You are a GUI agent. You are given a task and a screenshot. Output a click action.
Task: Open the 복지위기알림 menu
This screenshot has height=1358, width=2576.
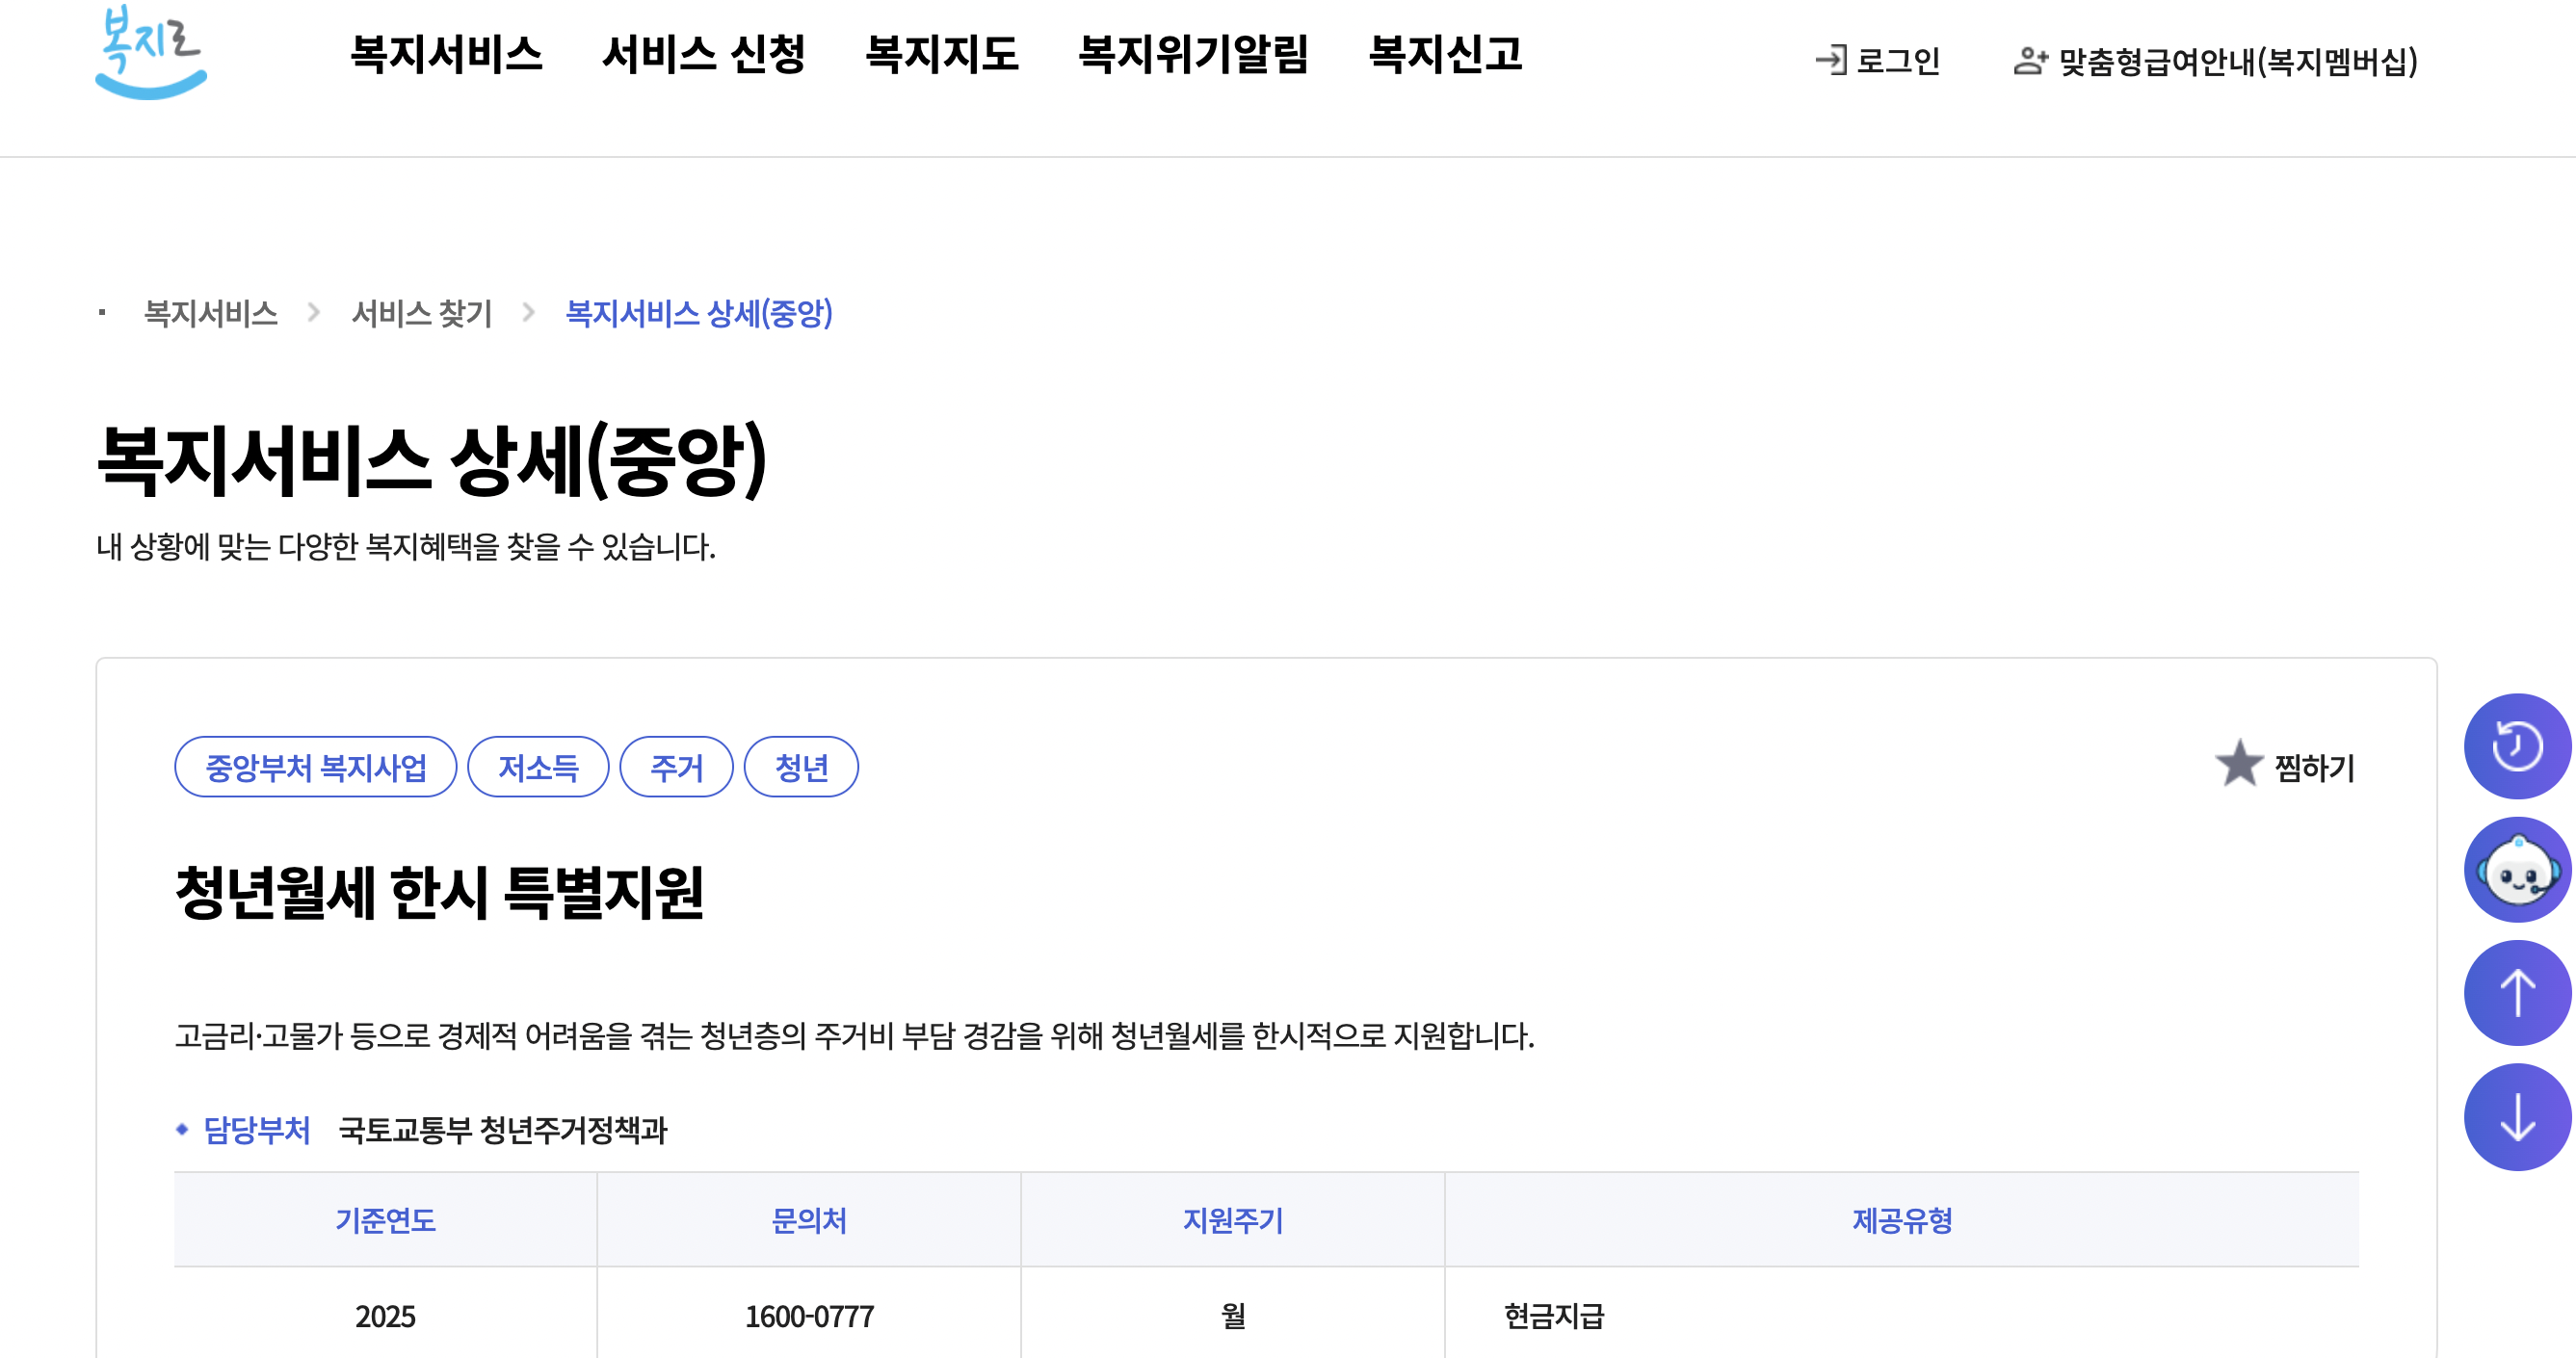[x=1193, y=54]
